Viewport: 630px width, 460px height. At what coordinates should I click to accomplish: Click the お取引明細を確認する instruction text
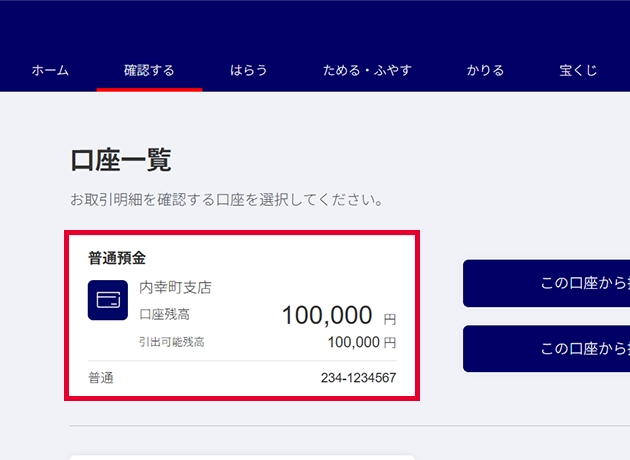[227, 200]
